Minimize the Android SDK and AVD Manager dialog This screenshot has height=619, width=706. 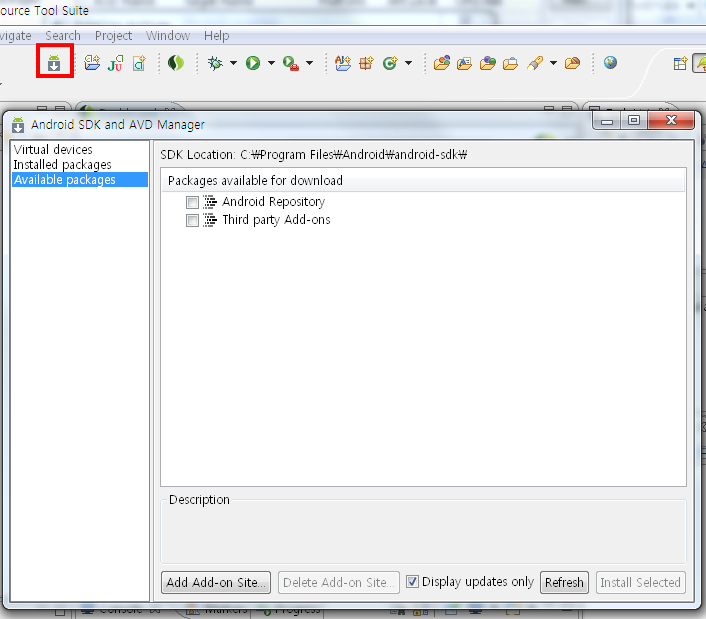coord(607,121)
